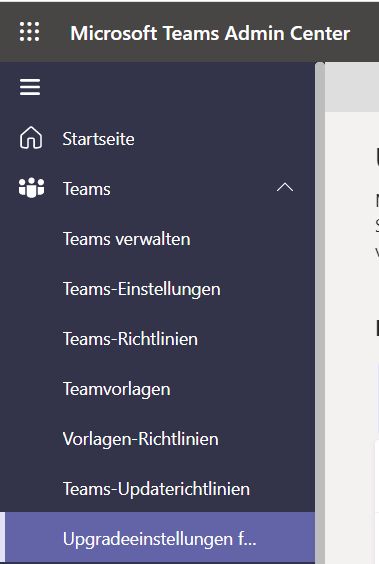This screenshot has height=564, width=379.
Task: Click the house icon beside Startseite
Action: pyautogui.click(x=31, y=138)
